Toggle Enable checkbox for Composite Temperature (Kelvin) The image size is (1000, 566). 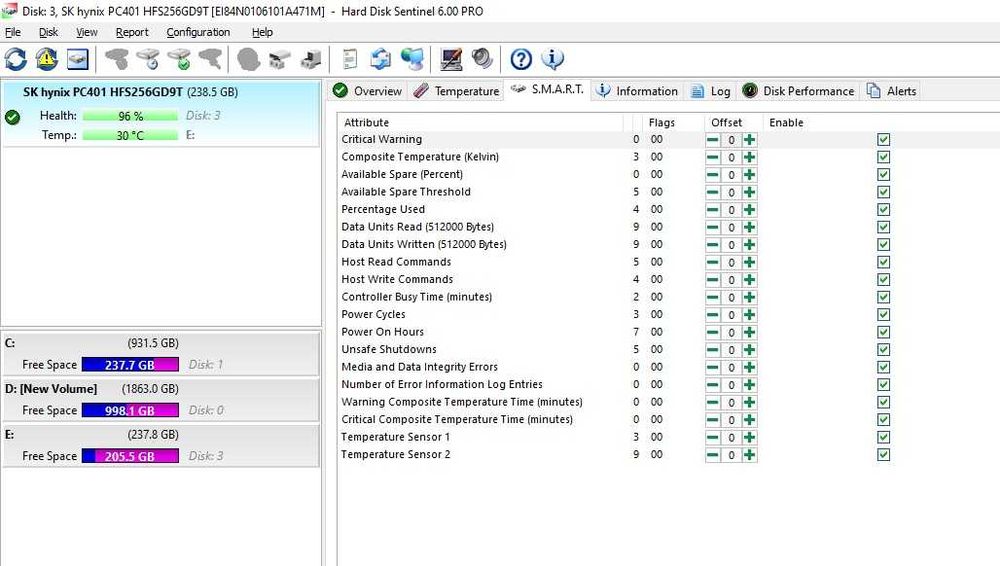click(883, 157)
